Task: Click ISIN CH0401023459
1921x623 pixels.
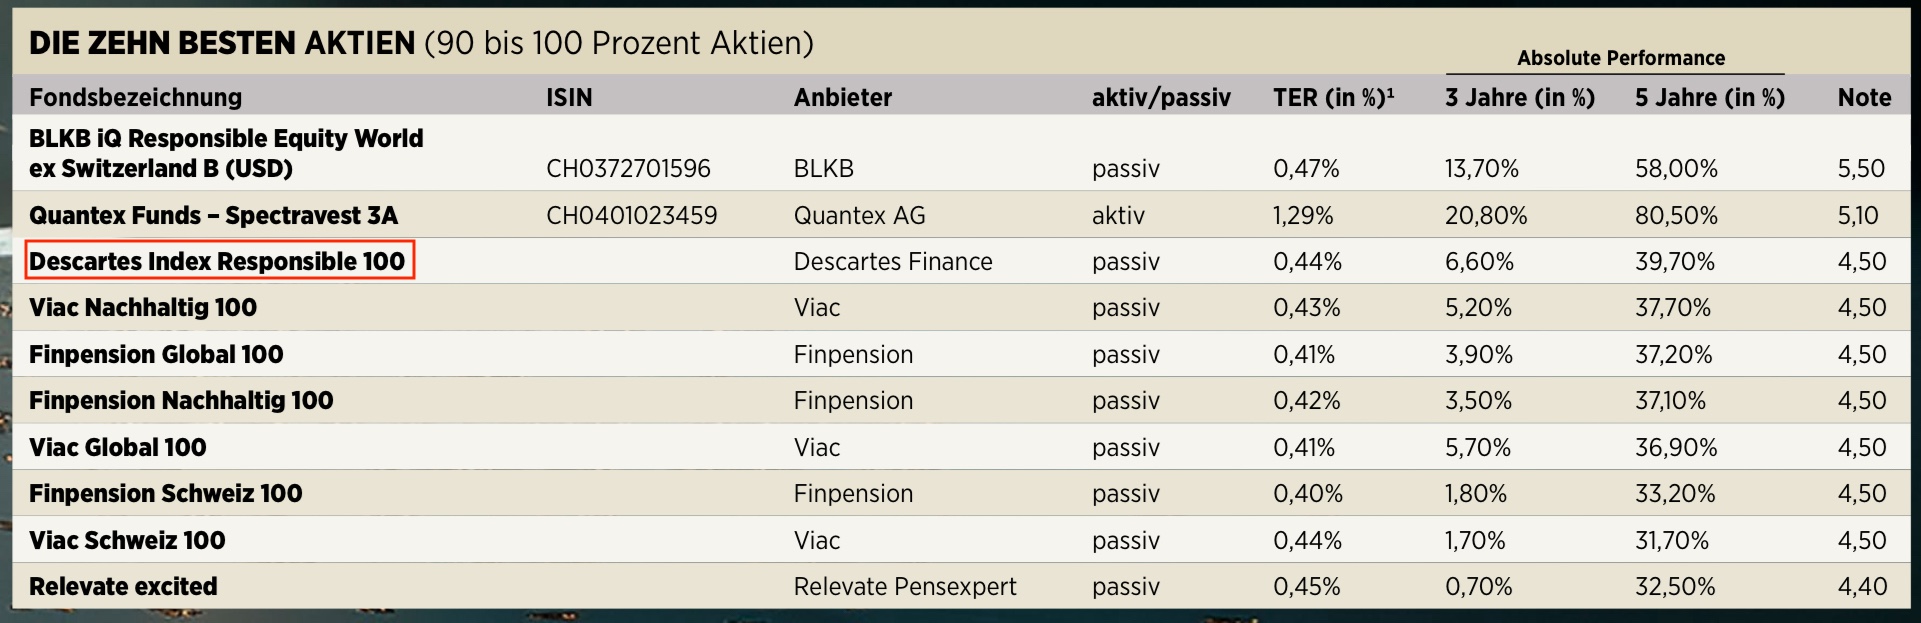Action: click(x=631, y=215)
